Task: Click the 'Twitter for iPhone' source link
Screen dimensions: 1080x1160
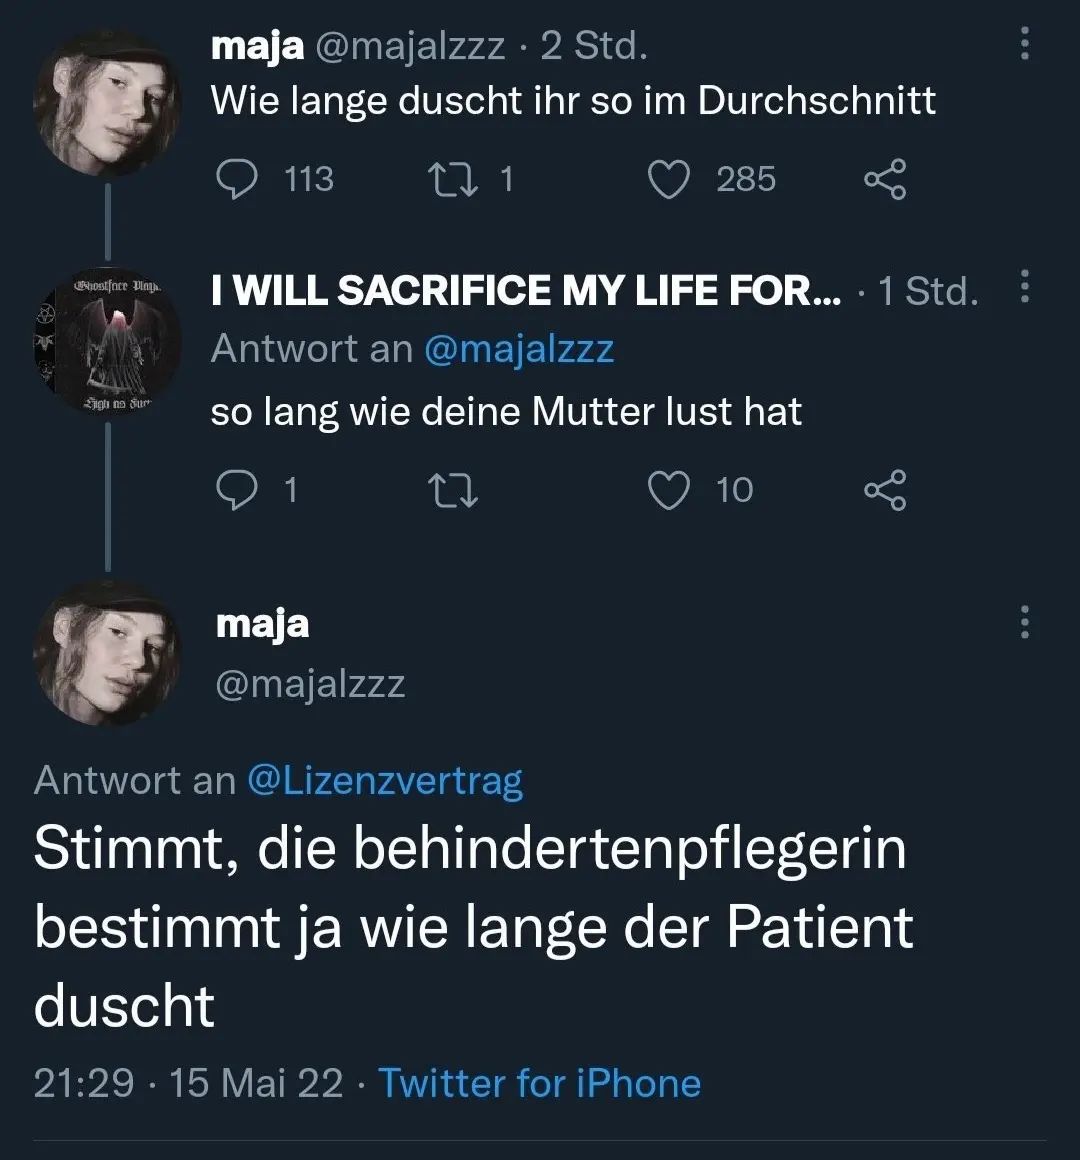Action: (539, 1083)
